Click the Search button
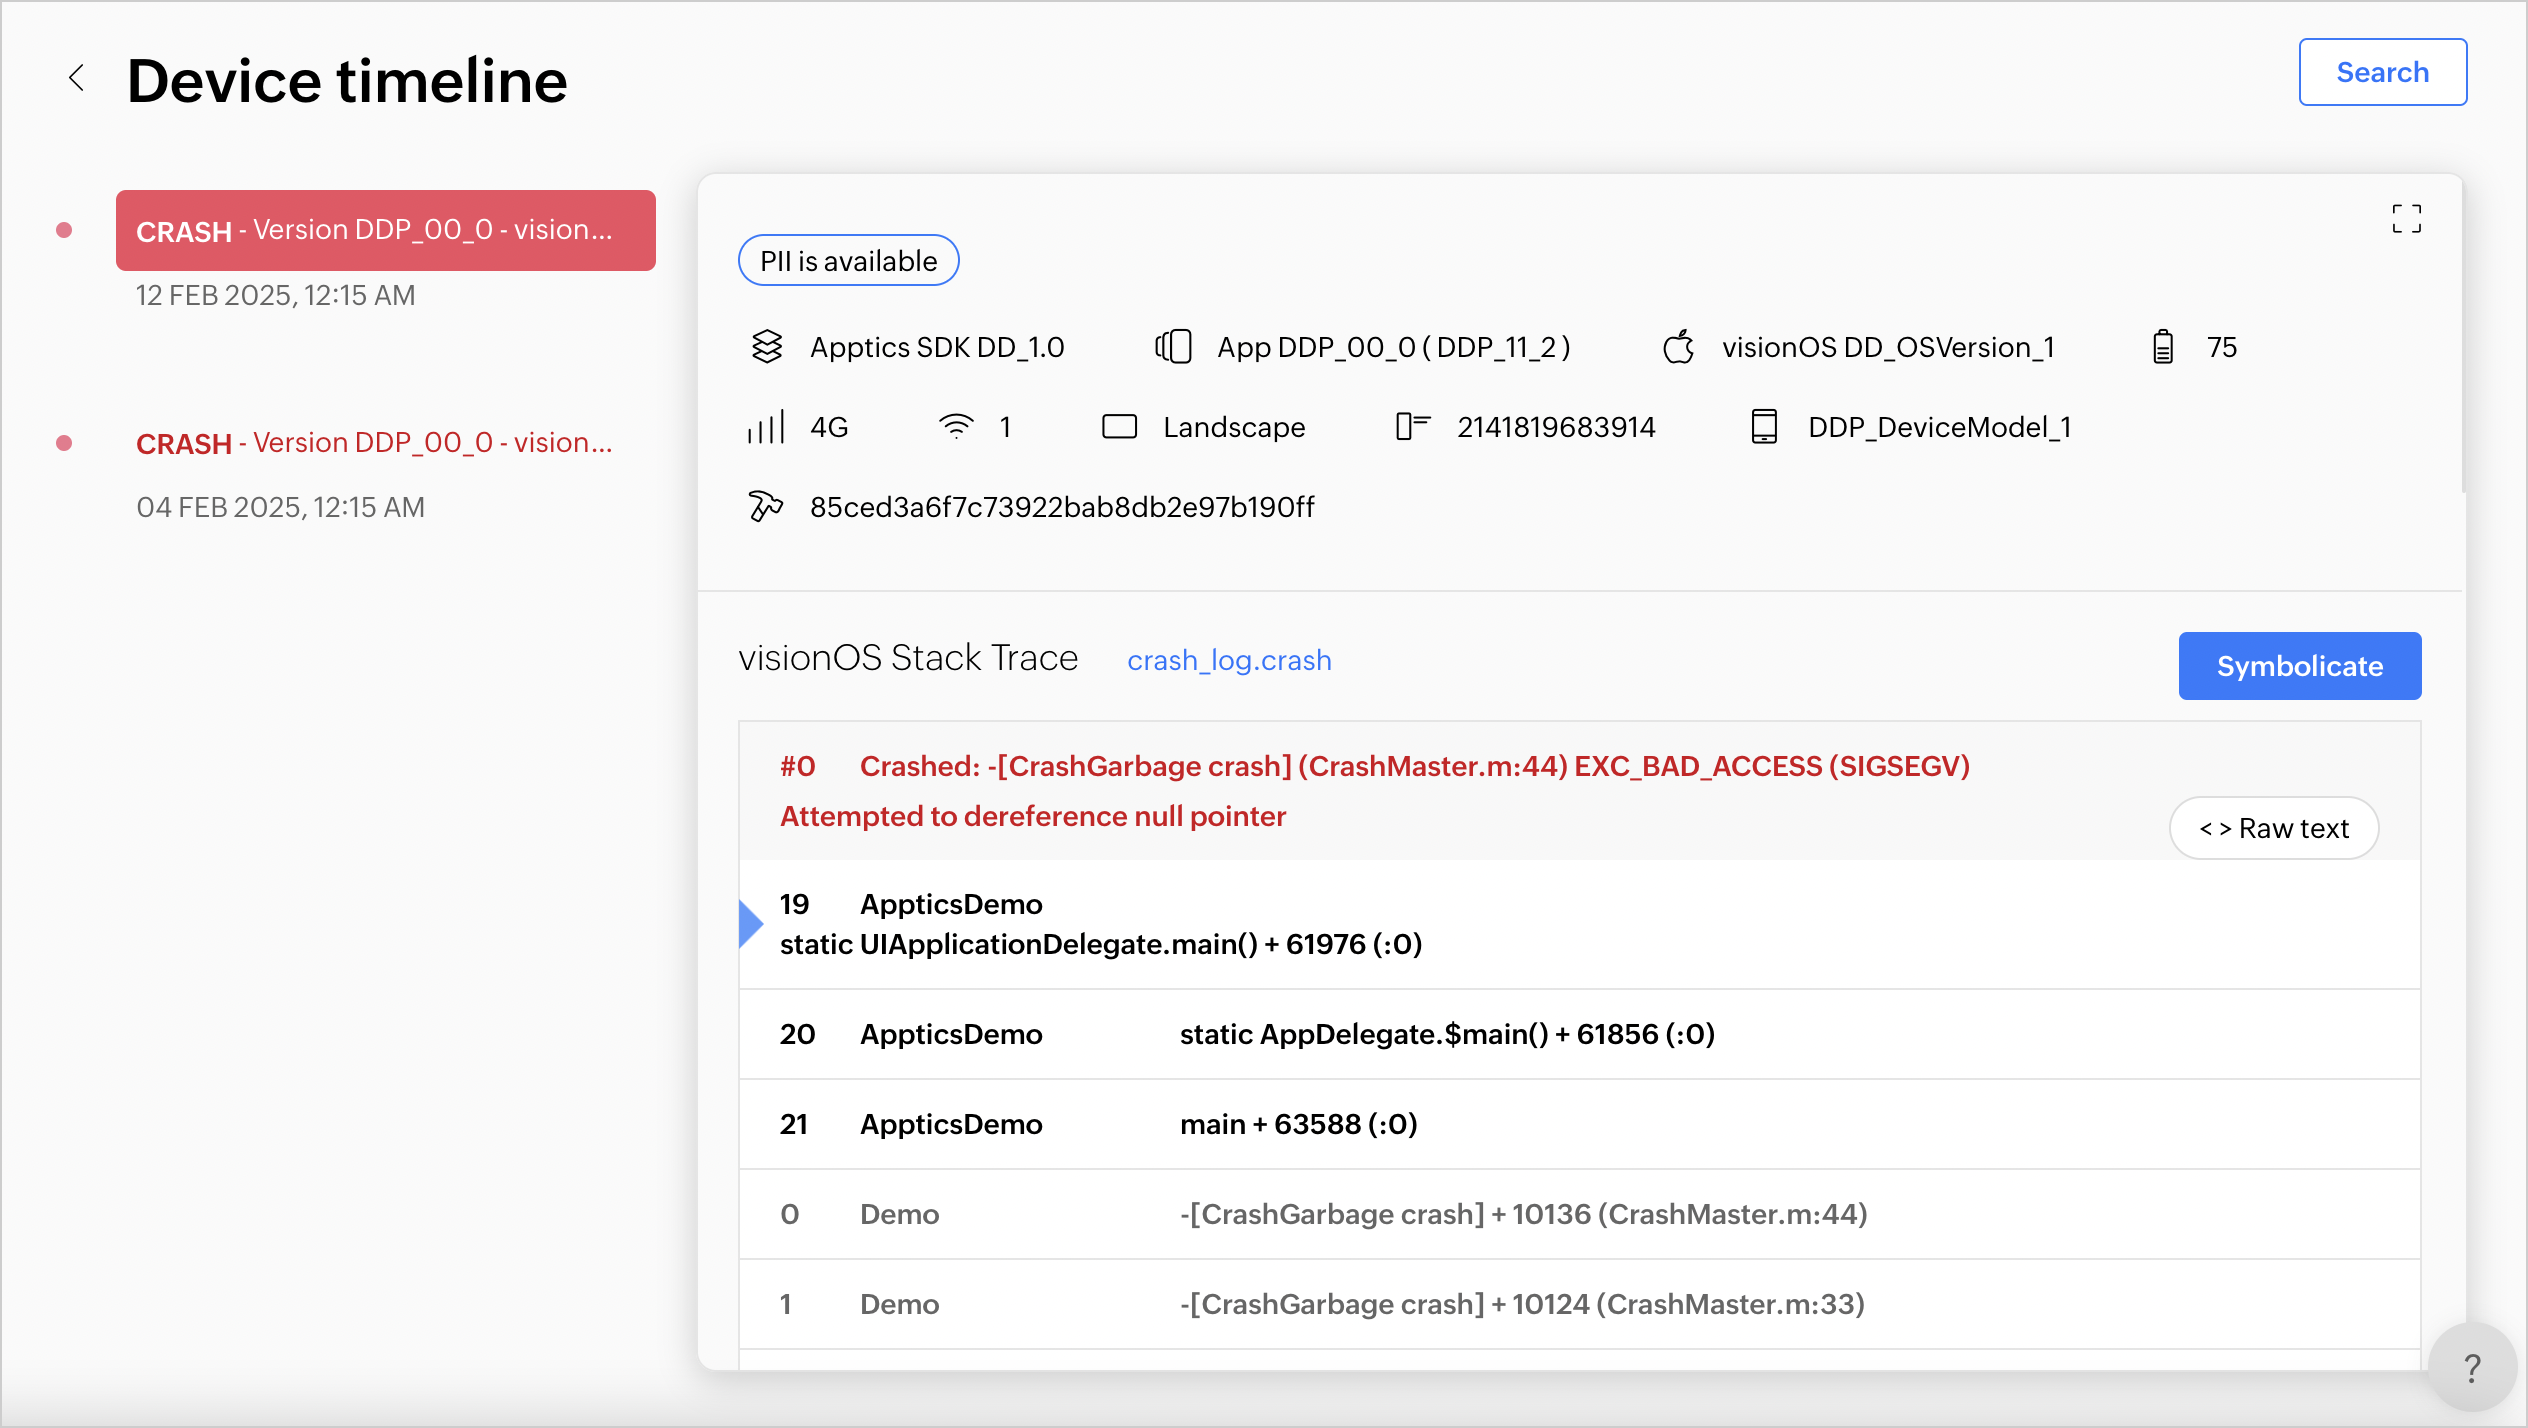The height and width of the screenshot is (1428, 2528). tap(2382, 72)
